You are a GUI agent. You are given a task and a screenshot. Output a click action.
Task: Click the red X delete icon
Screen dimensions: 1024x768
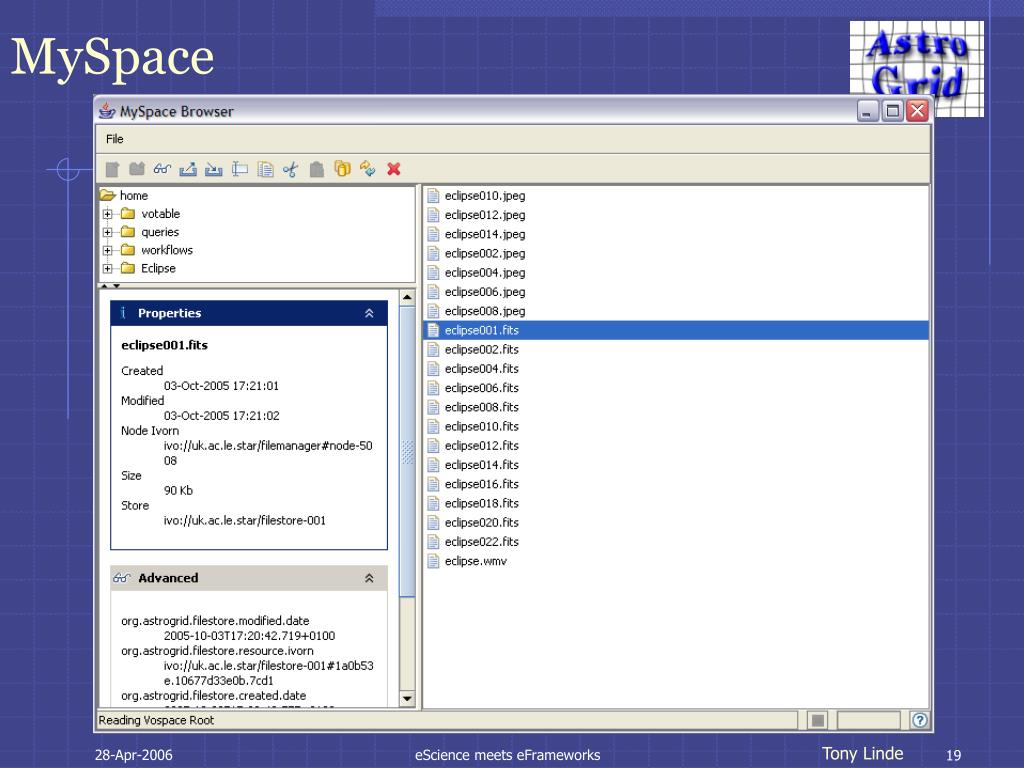pyautogui.click(x=394, y=169)
